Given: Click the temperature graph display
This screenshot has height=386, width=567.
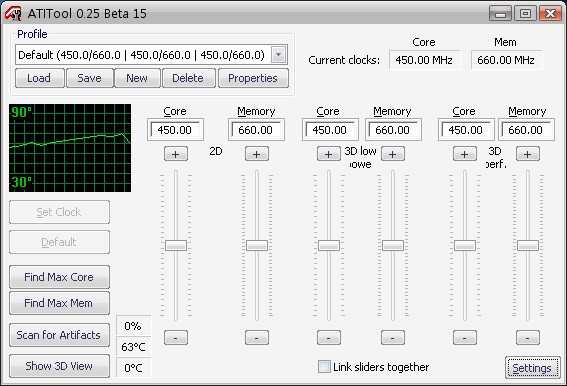Looking at the screenshot, I should tap(70, 148).
